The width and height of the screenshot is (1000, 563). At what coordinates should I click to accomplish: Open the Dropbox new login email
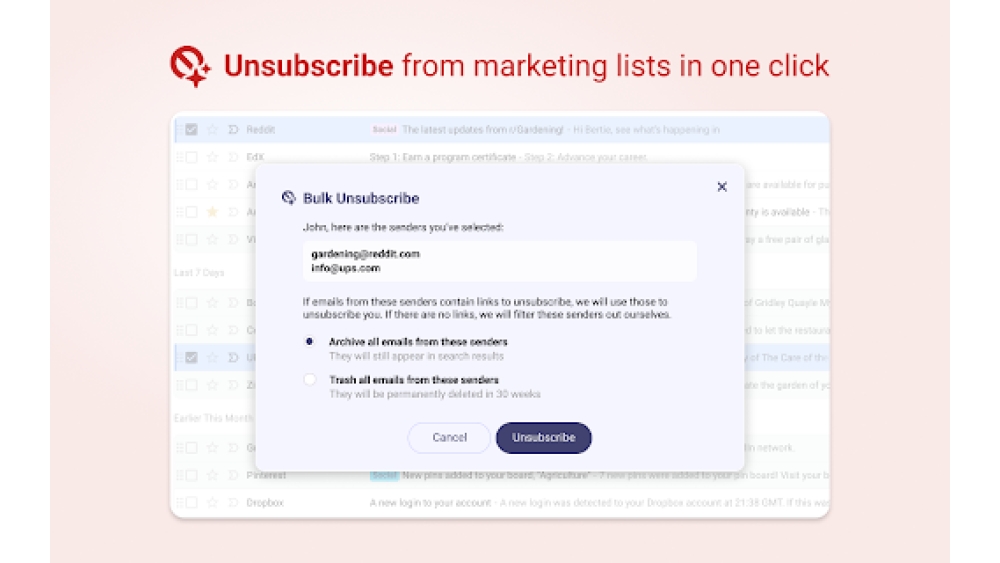[x=430, y=503]
